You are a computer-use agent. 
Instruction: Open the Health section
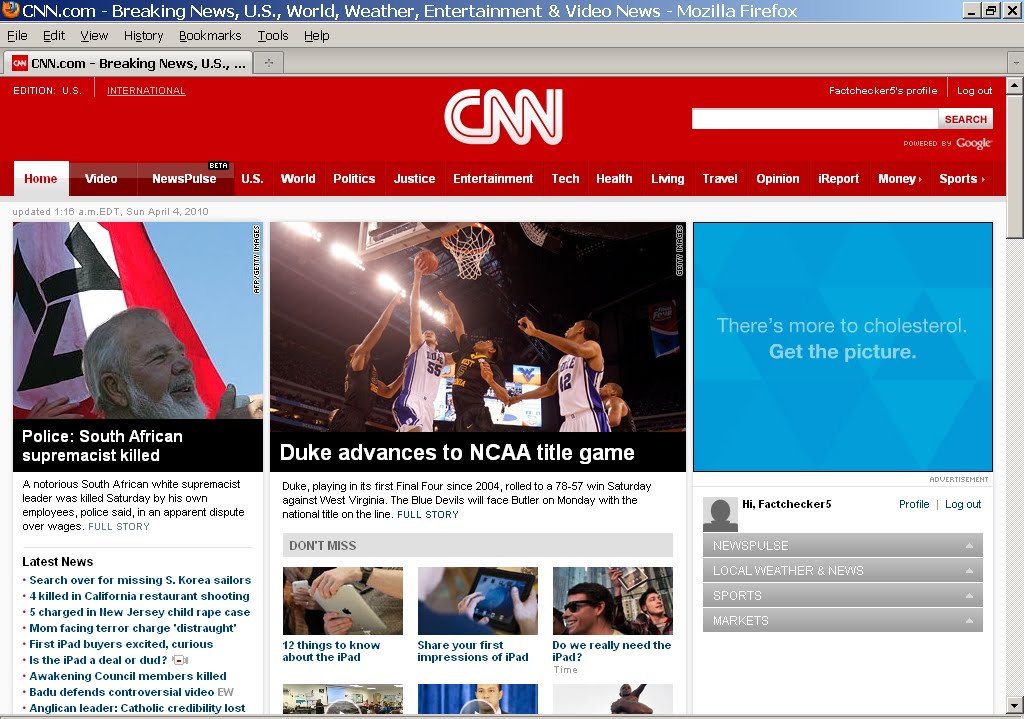pyautogui.click(x=614, y=178)
